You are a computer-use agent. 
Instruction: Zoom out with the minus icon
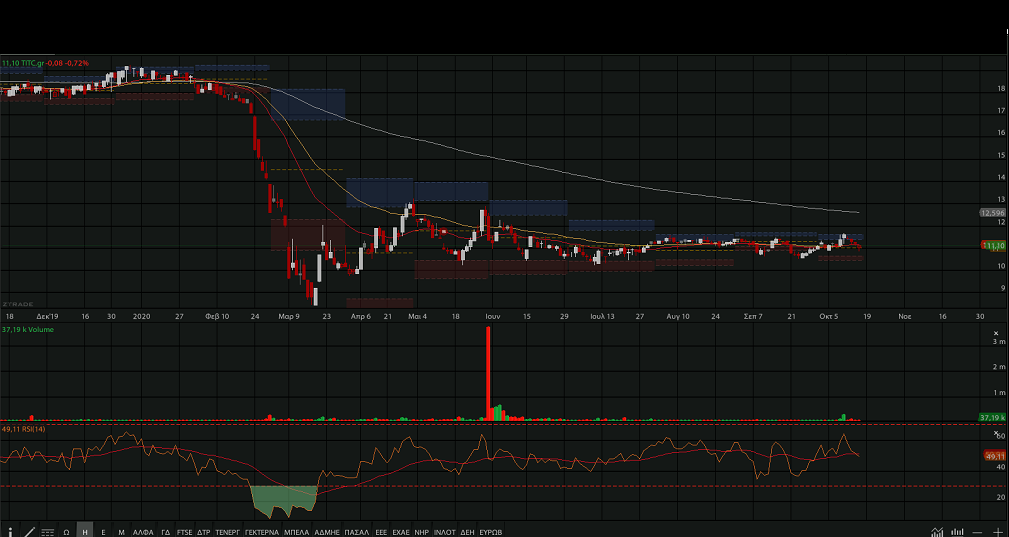(978, 531)
